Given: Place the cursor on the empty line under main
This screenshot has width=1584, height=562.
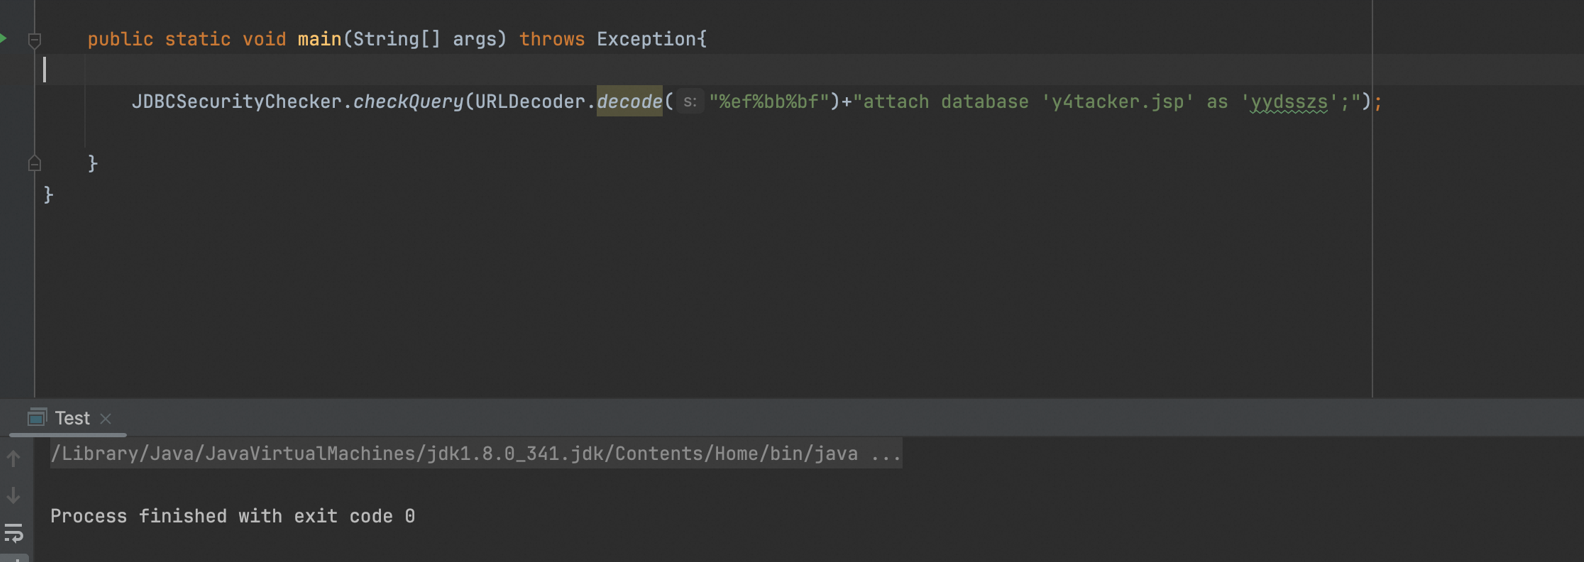Looking at the screenshot, I should point(700,70).
